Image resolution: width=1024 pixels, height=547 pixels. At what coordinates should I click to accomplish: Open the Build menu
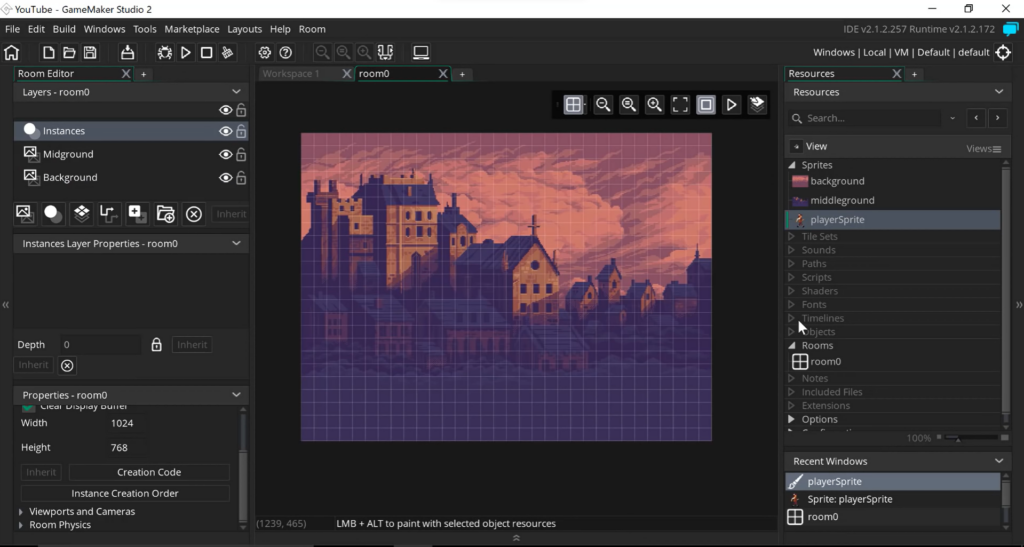click(x=64, y=29)
